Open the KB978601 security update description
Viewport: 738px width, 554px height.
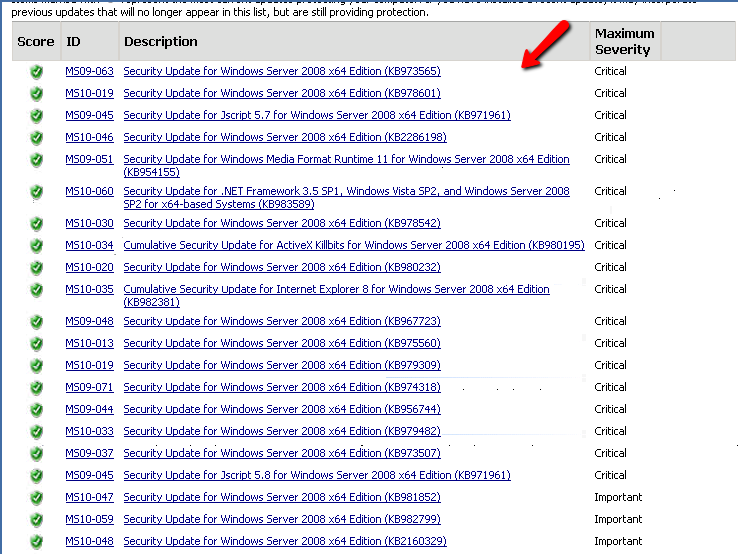[x=282, y=93]
